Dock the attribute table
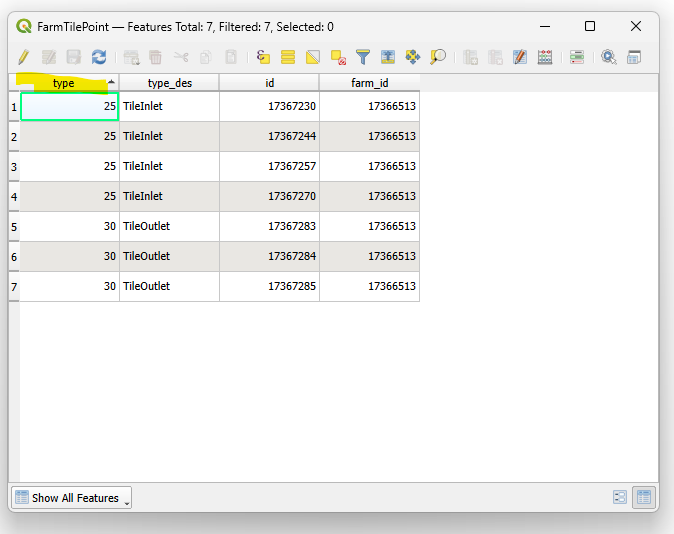674x534 pixels. 634,57
